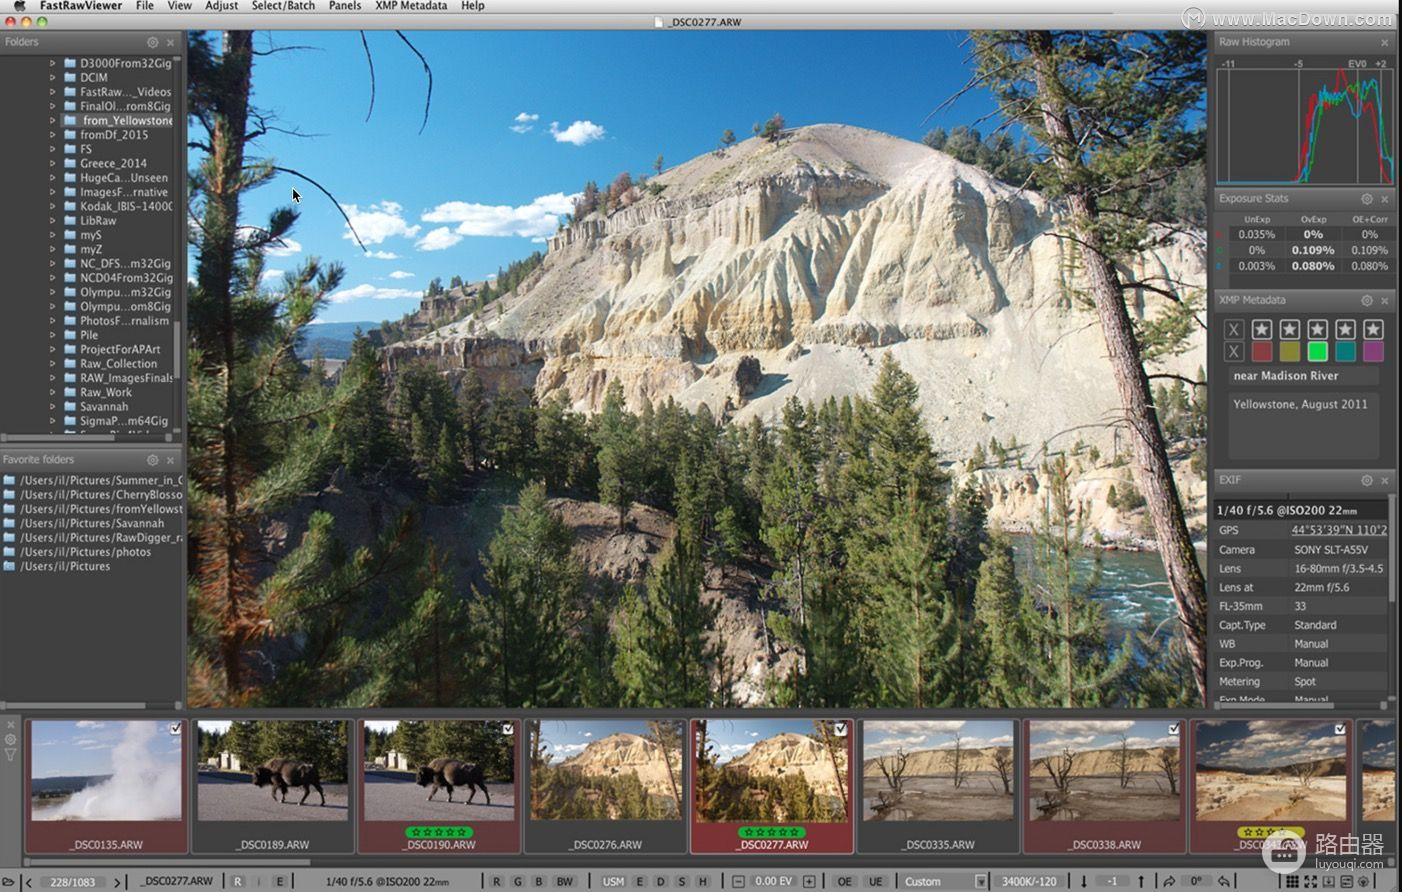Click the BW channel button
This screenshot has height=892, width=1402.
click(564, 881)
